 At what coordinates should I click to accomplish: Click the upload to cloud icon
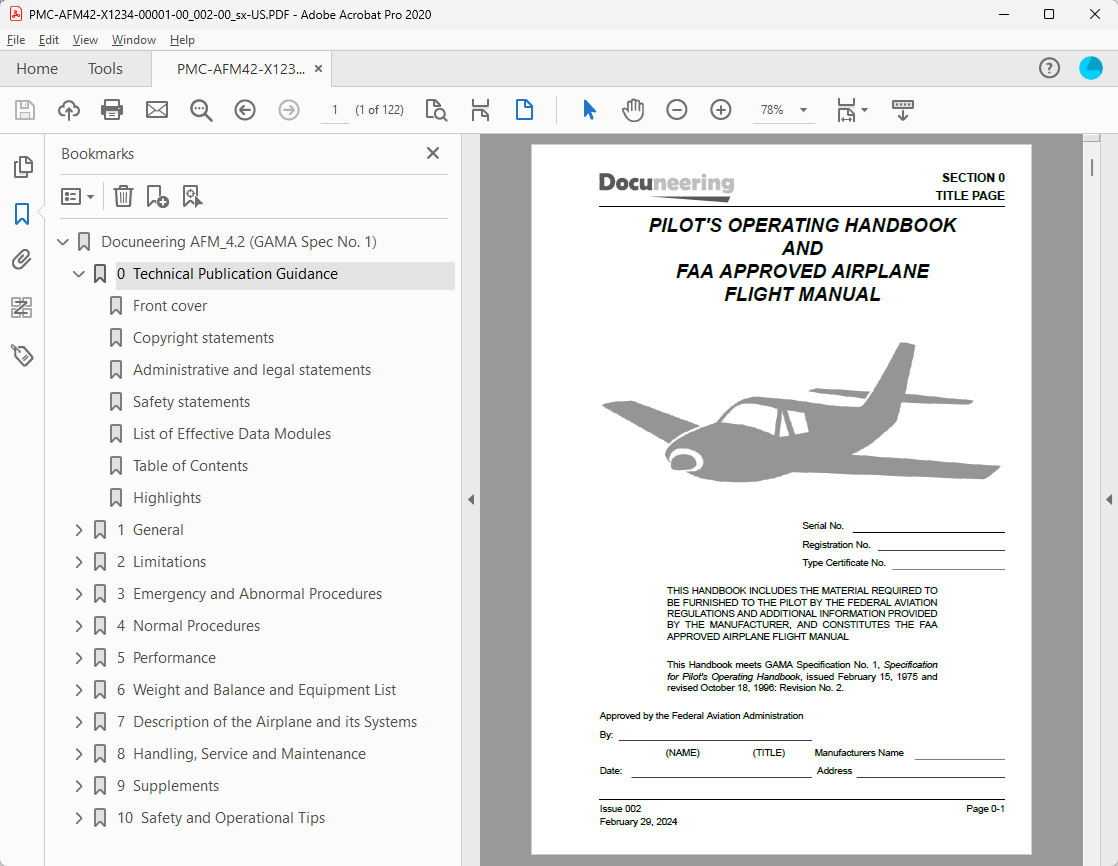(68, 110)
